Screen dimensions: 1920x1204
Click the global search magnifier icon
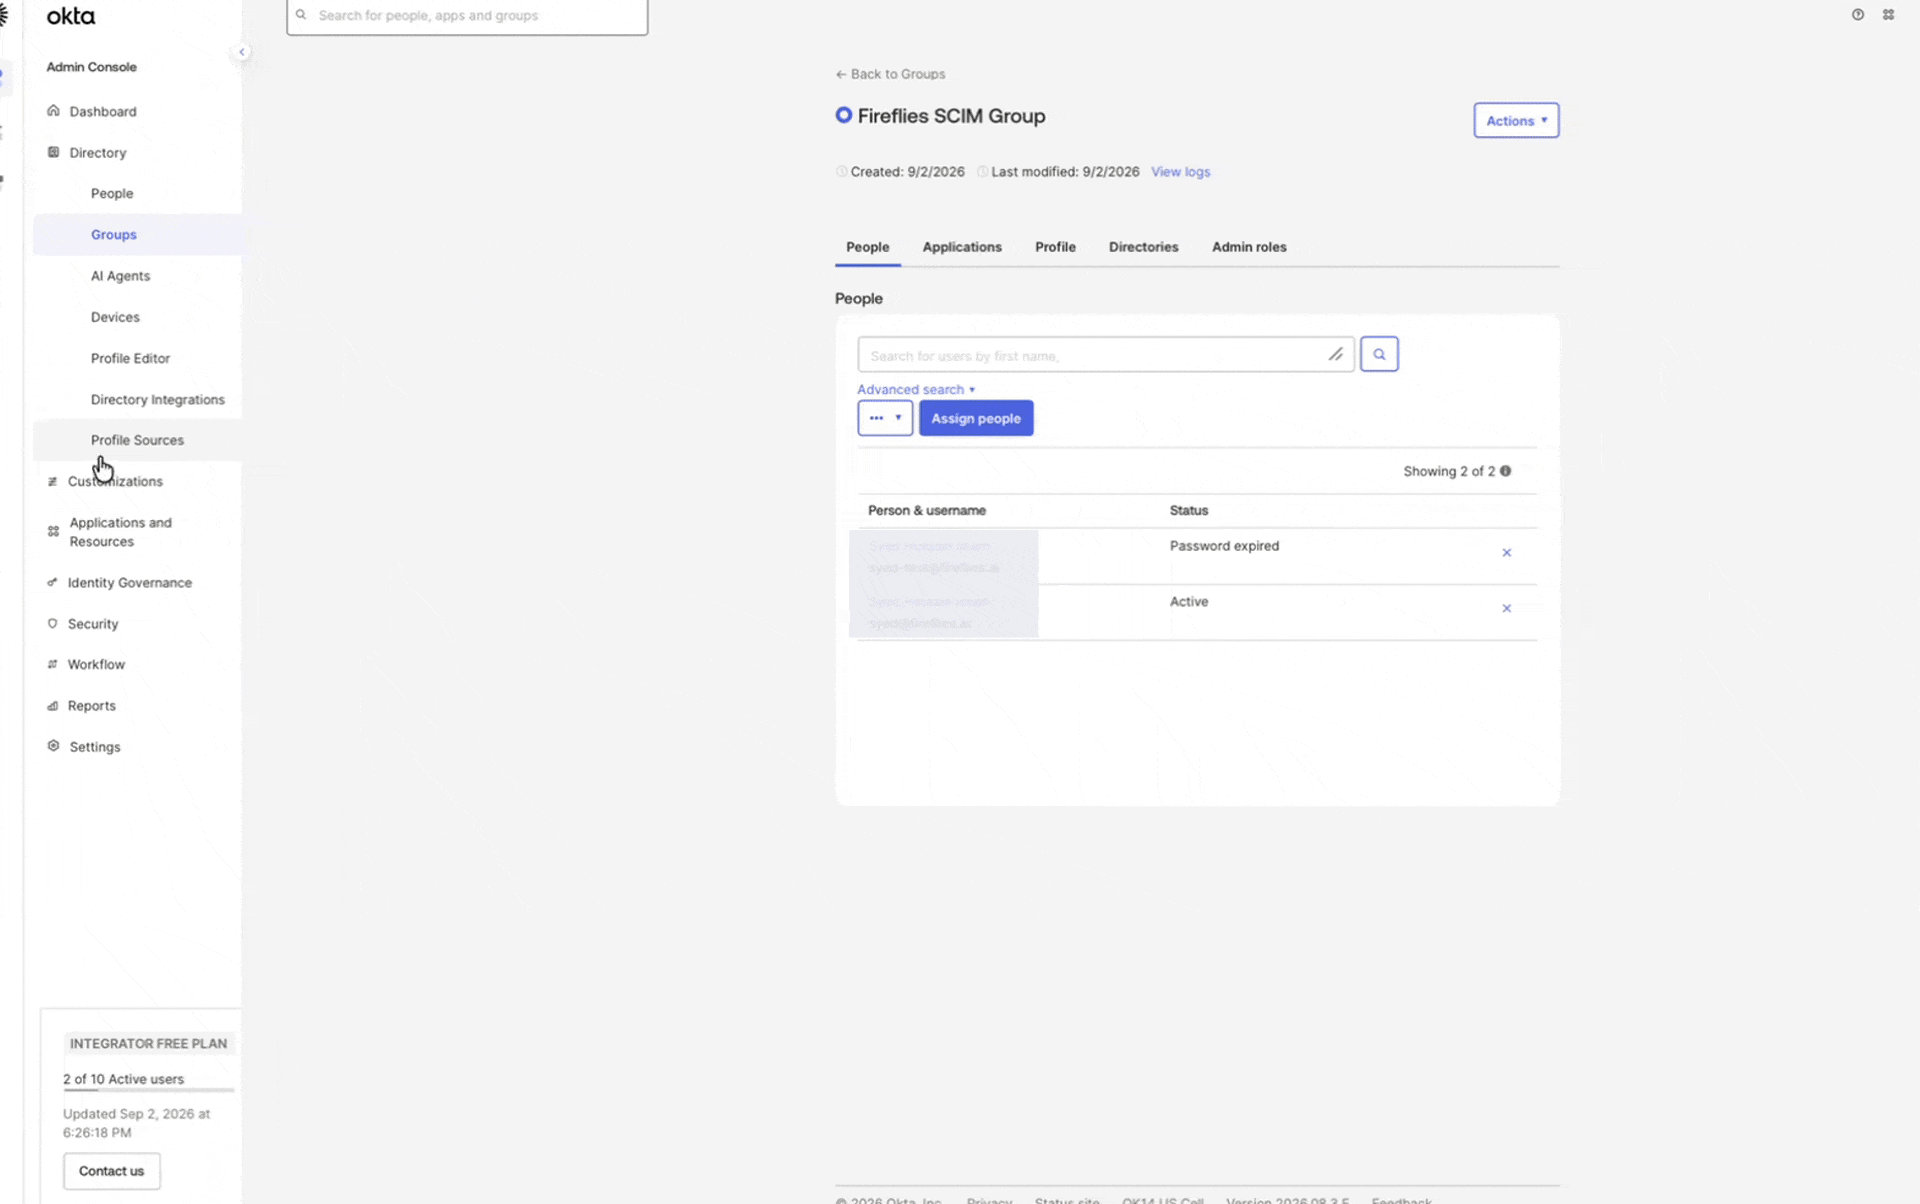coord(301,15)
